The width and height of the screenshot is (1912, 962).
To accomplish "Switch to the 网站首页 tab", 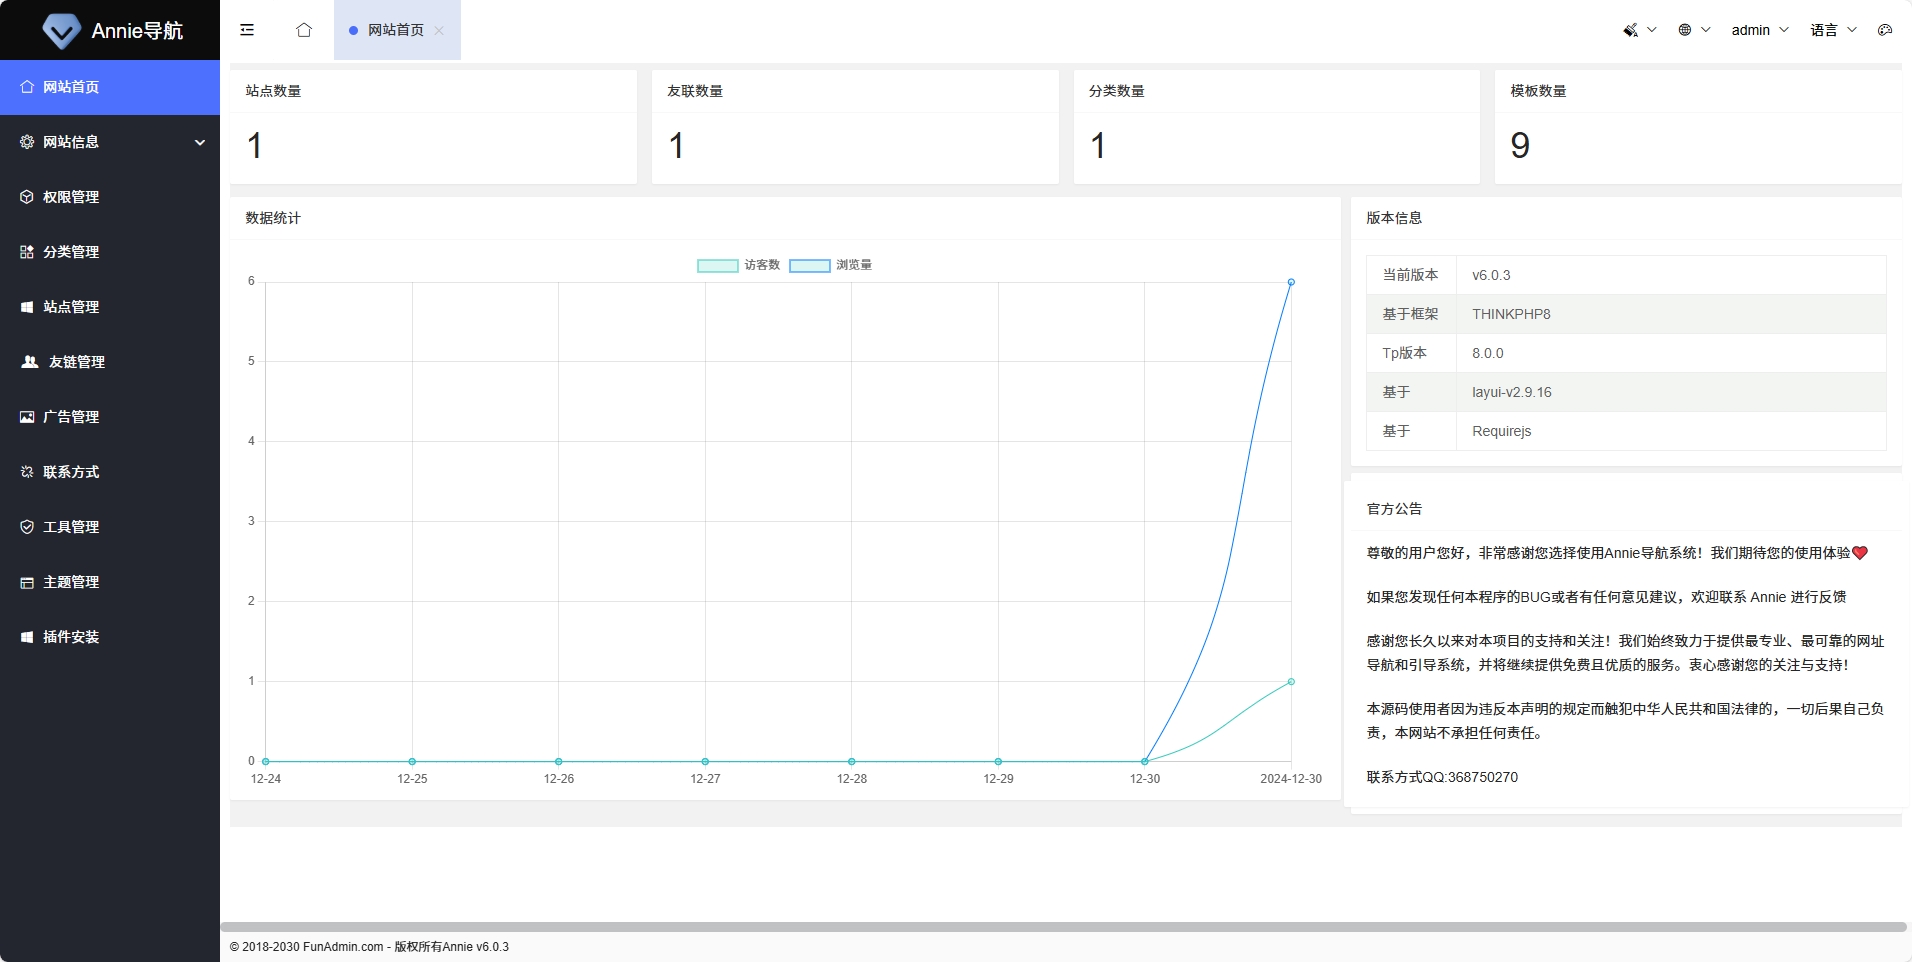I will coord(394,30).
